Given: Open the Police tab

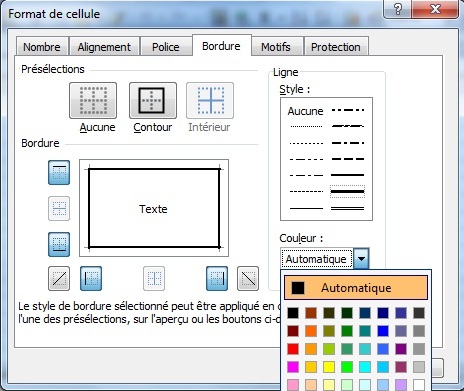Looking at the screenshot, I should tap(166, 47).
